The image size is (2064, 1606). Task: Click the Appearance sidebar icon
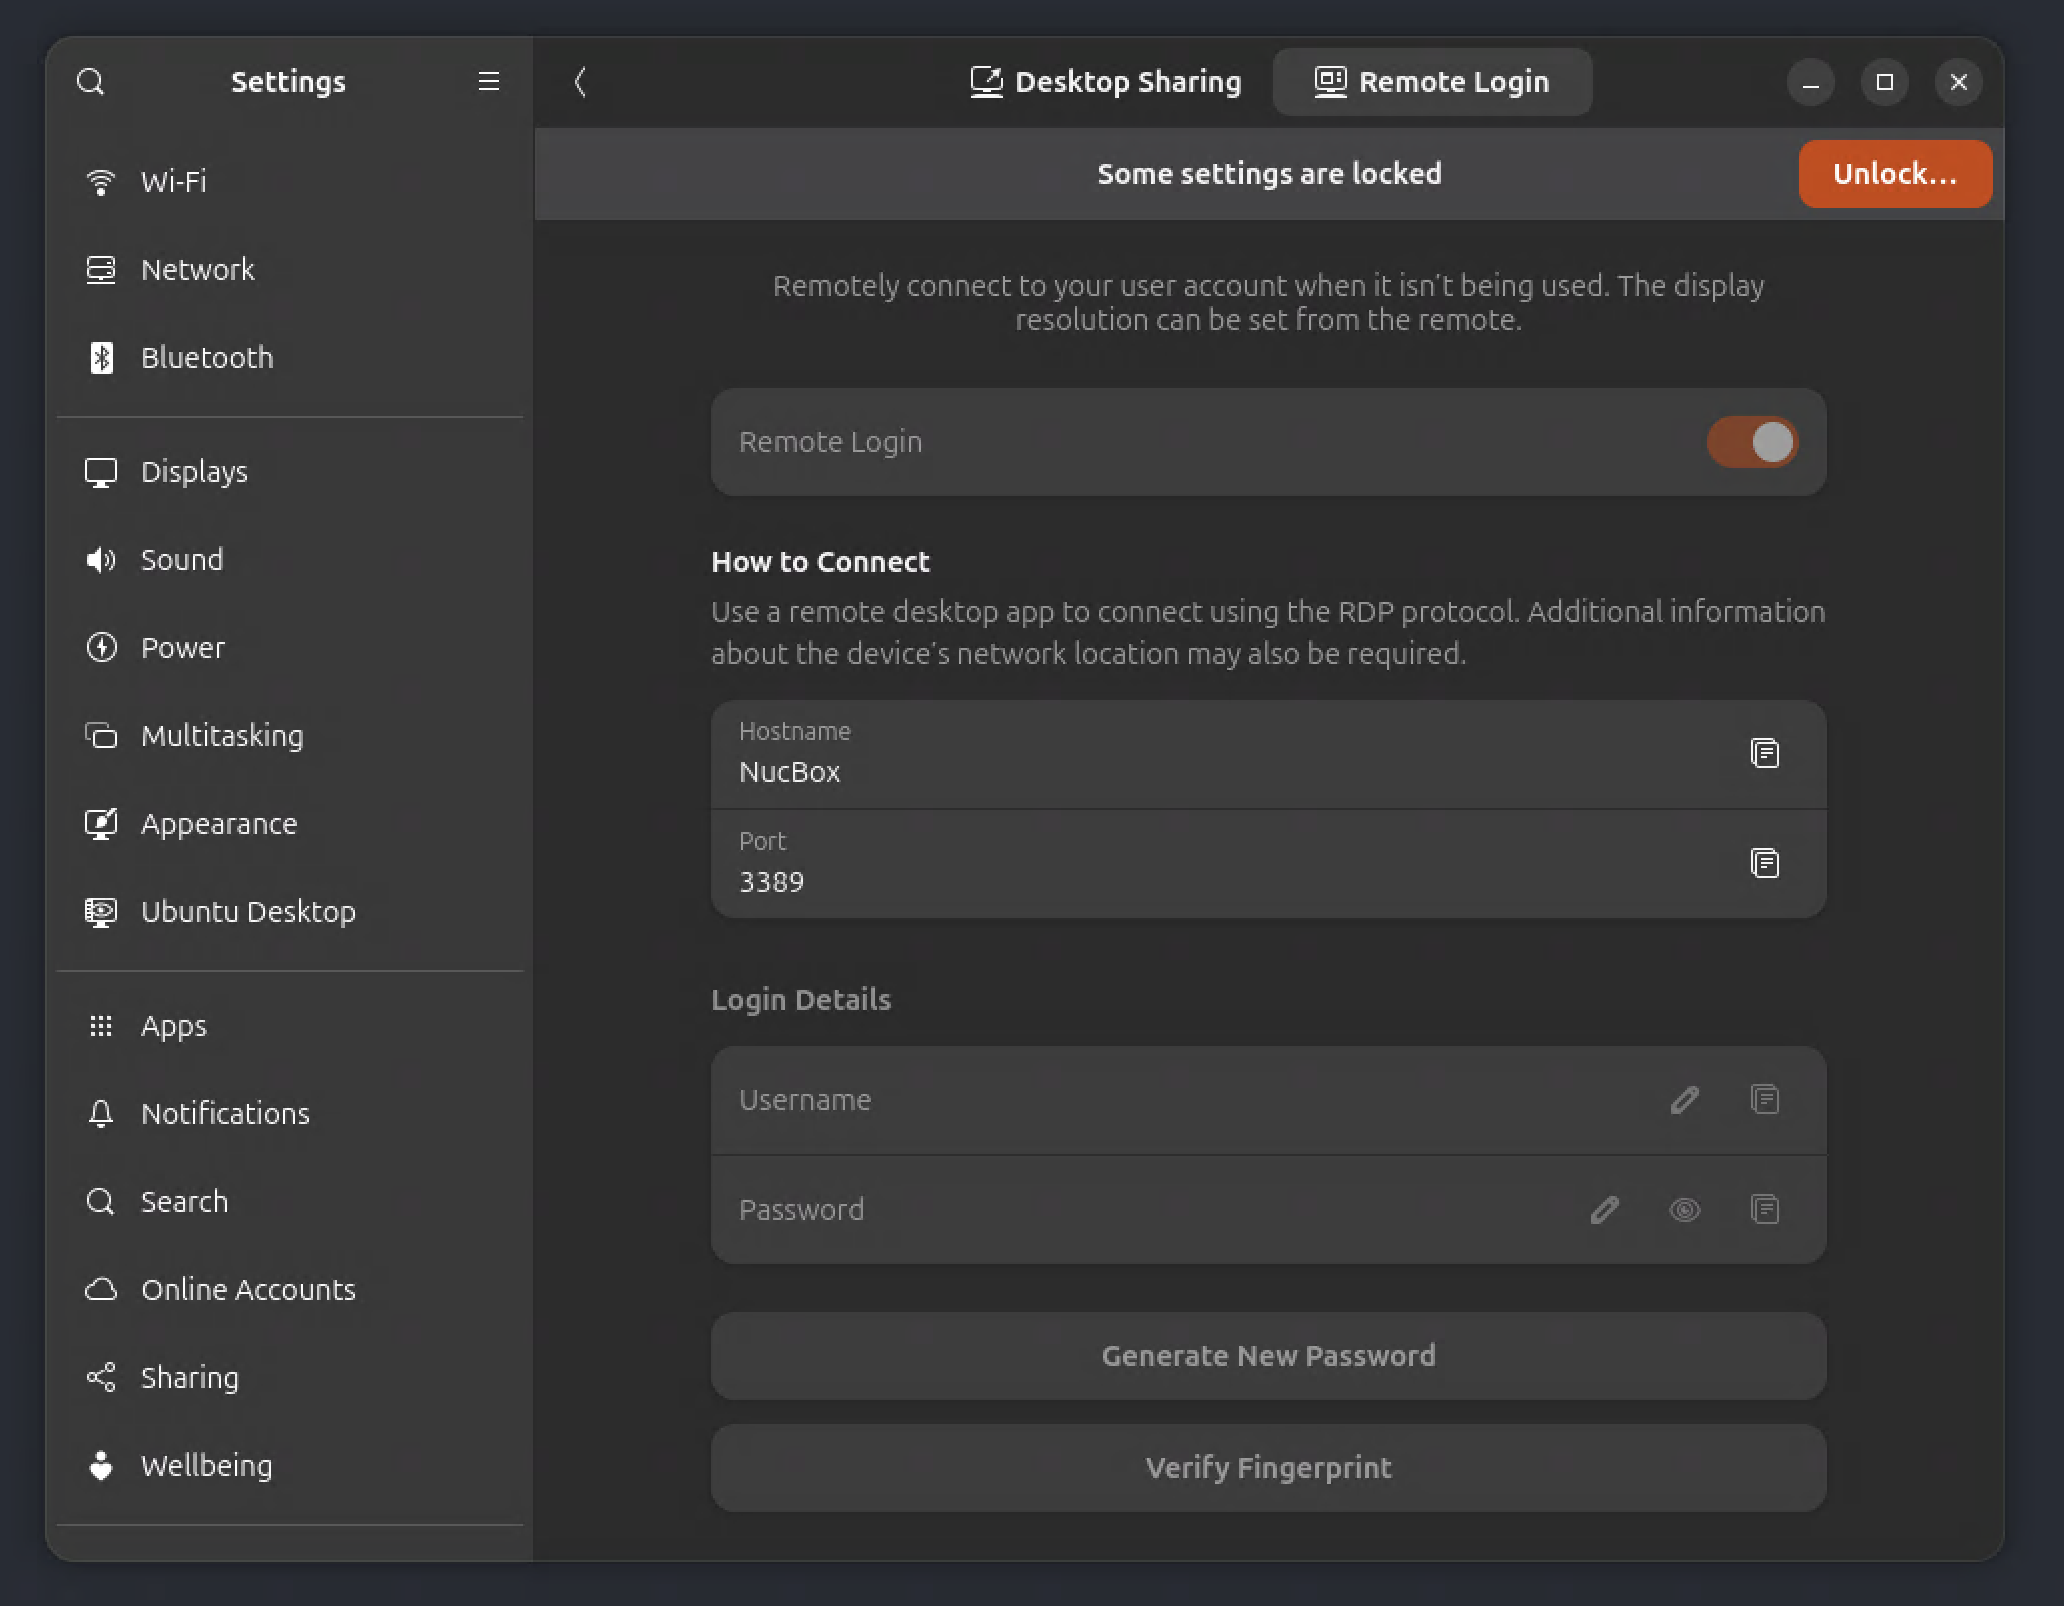[x=101, y=824]
